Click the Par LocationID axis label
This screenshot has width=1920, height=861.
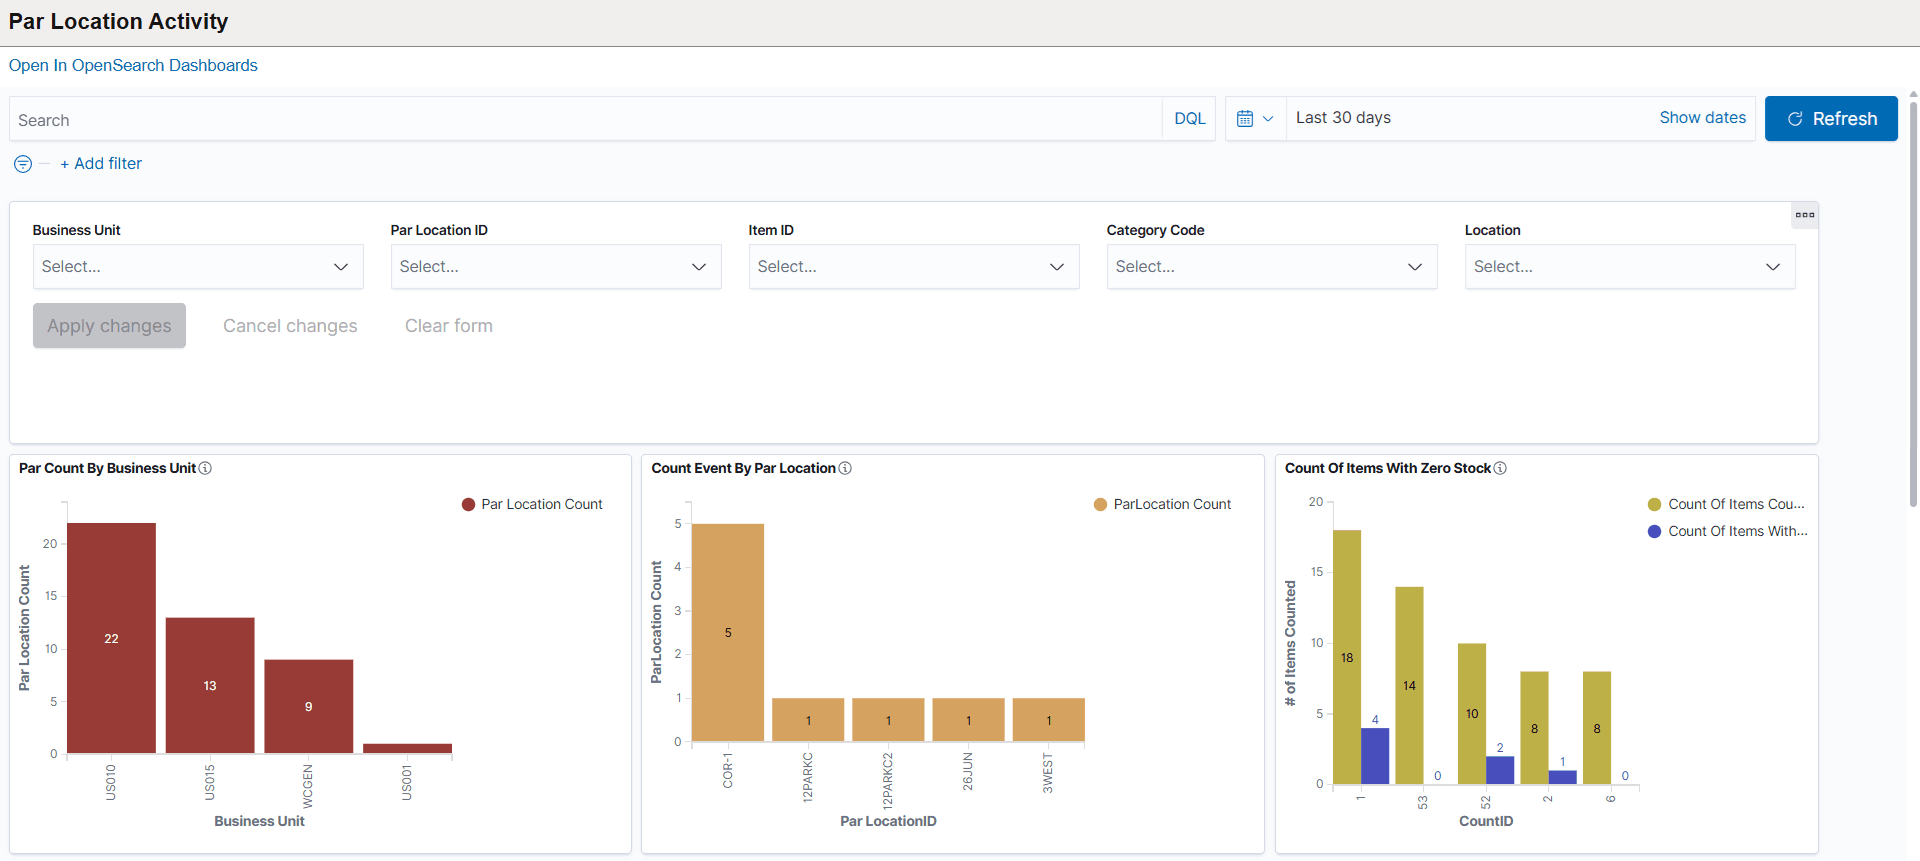pyautogui.click(x=888, y=821)
